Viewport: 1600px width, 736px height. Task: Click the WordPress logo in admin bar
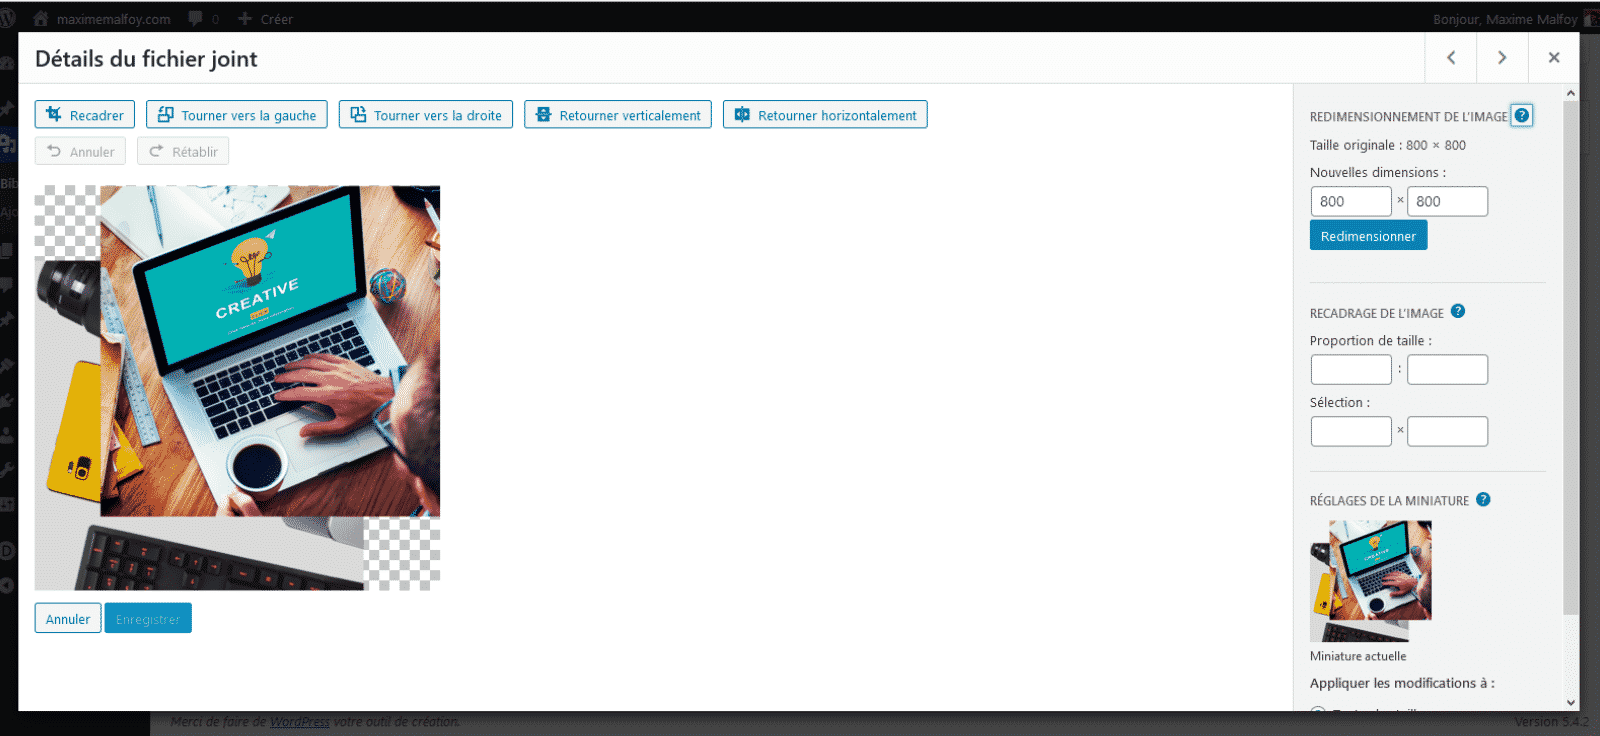[8, 18]
